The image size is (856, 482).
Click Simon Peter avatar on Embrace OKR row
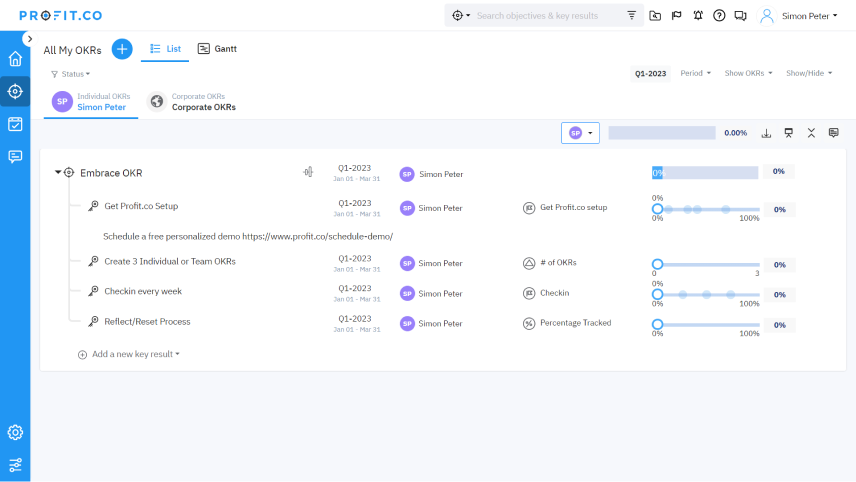(x=407, y=174)
